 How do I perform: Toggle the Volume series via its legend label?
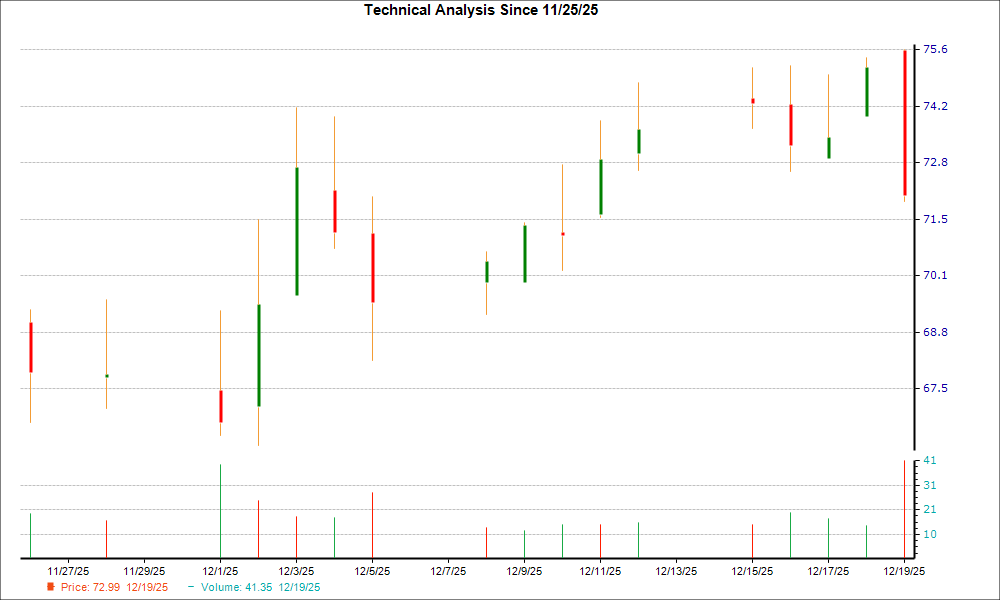click(224, 587)
